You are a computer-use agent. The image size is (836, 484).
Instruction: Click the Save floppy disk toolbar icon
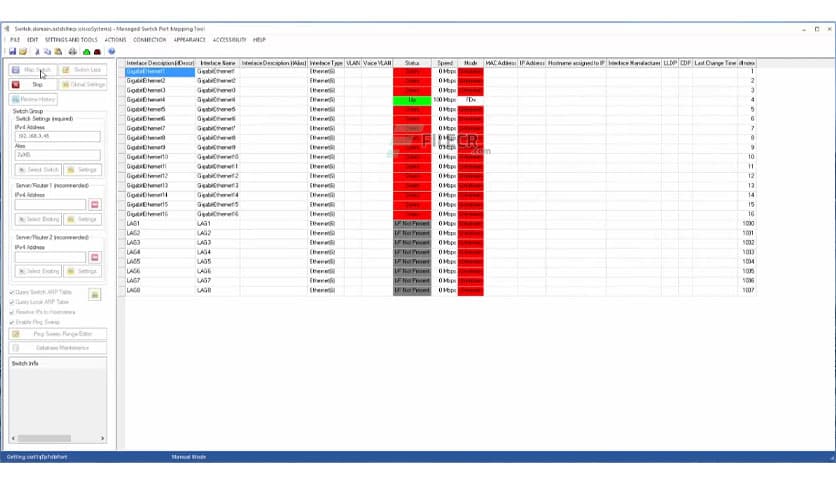coord(12,52)
